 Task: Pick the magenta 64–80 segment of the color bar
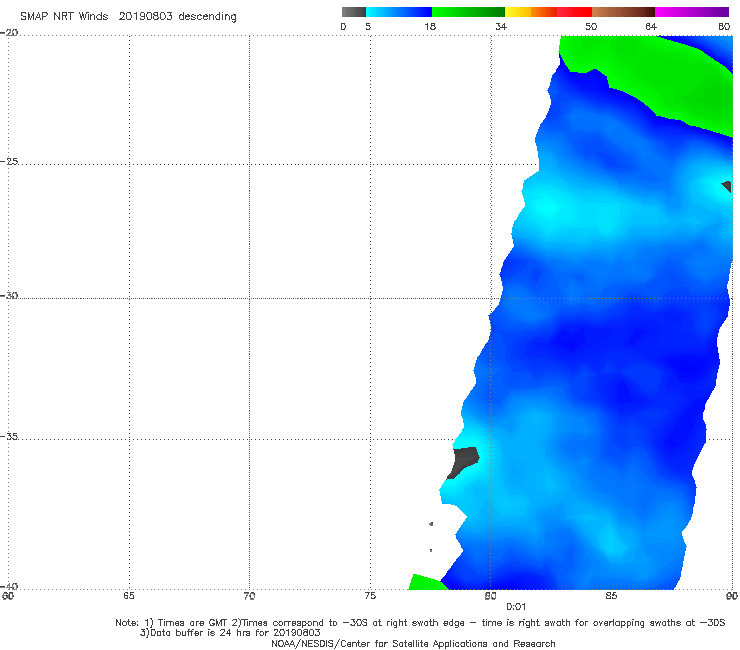click(692, 12)
